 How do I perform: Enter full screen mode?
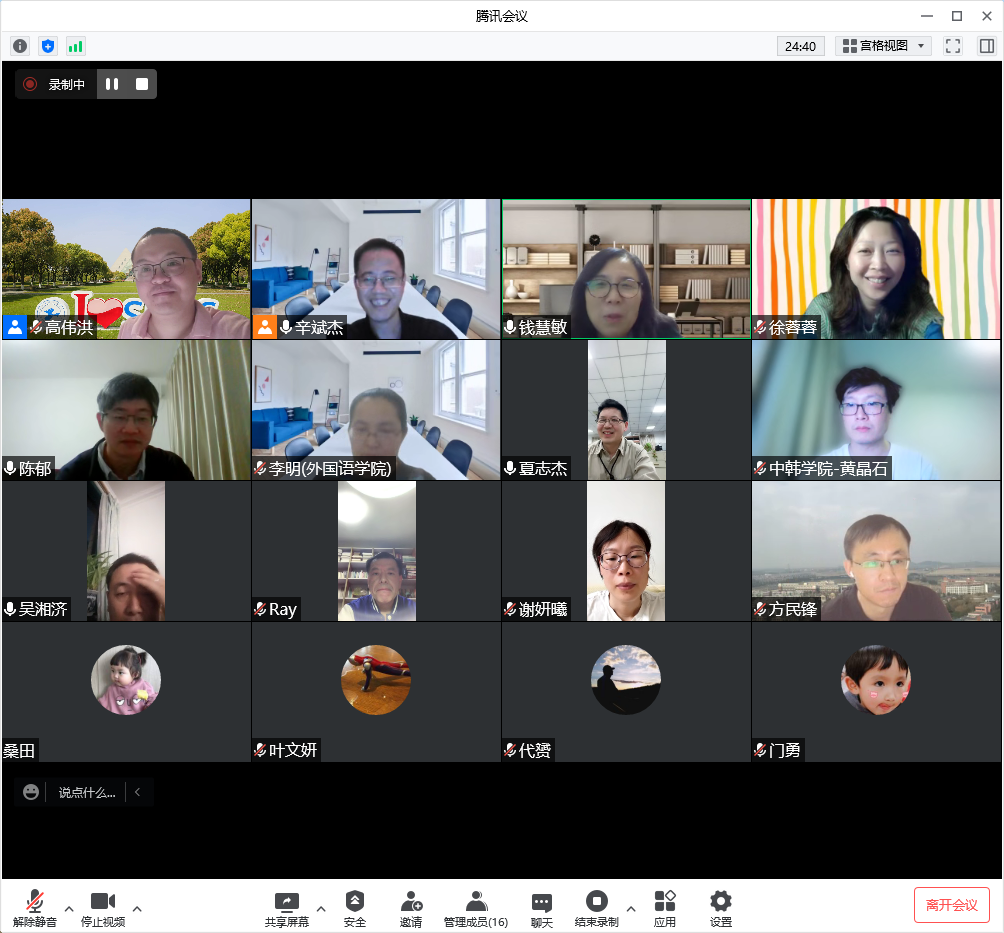[953, 46]
